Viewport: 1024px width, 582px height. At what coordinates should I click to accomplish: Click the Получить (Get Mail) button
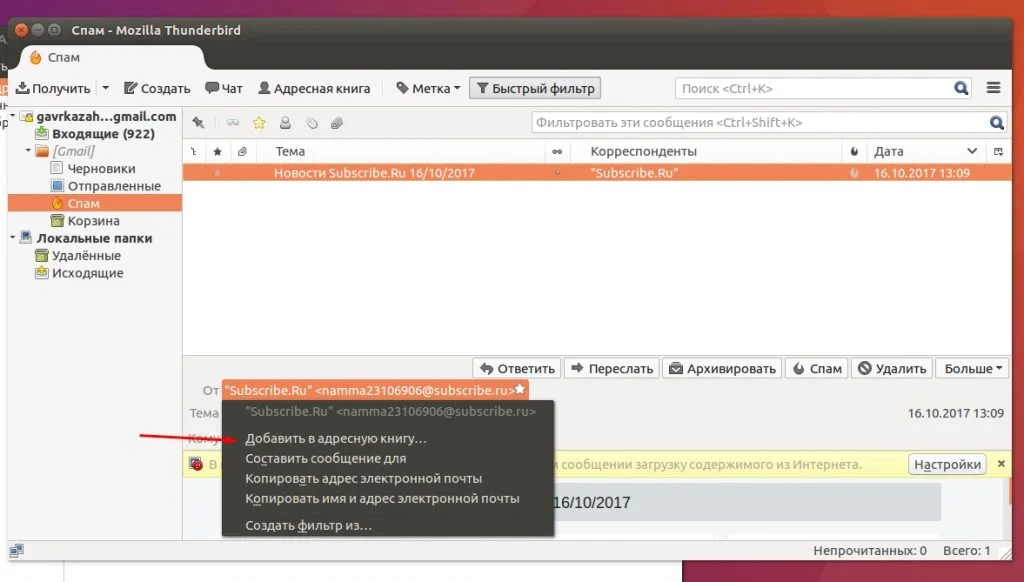53,88
